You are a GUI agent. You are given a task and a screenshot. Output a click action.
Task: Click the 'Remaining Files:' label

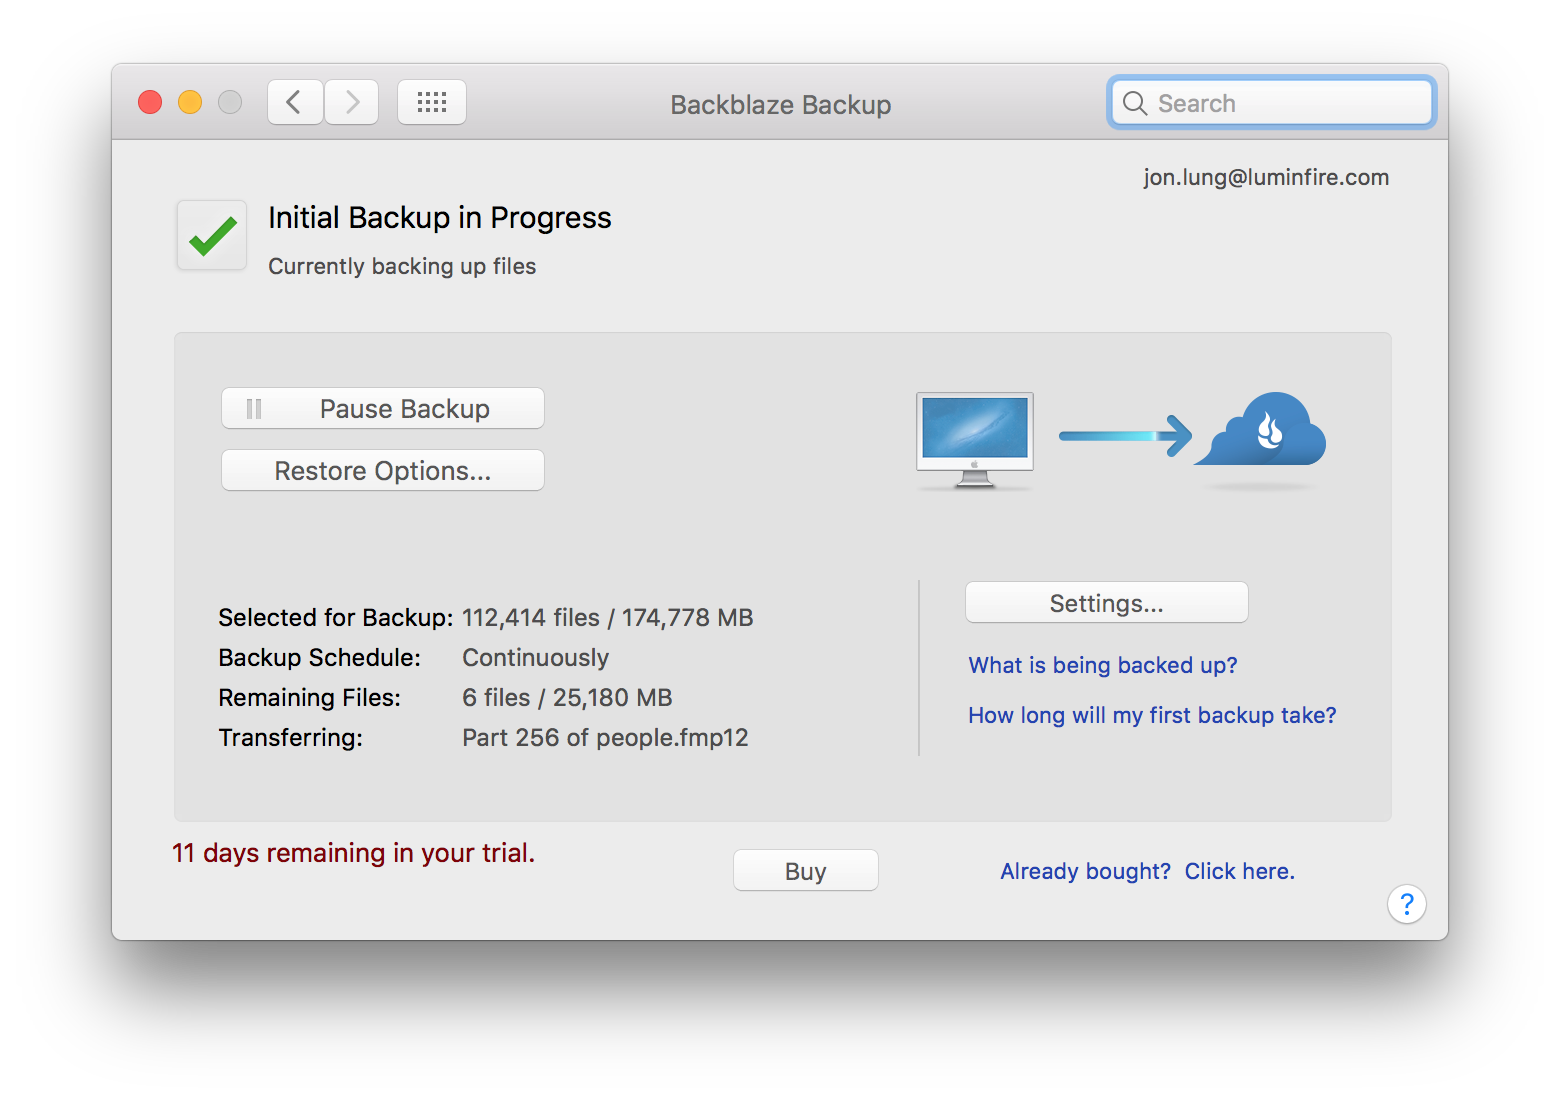pyautogui.click(x=310, y=698)
